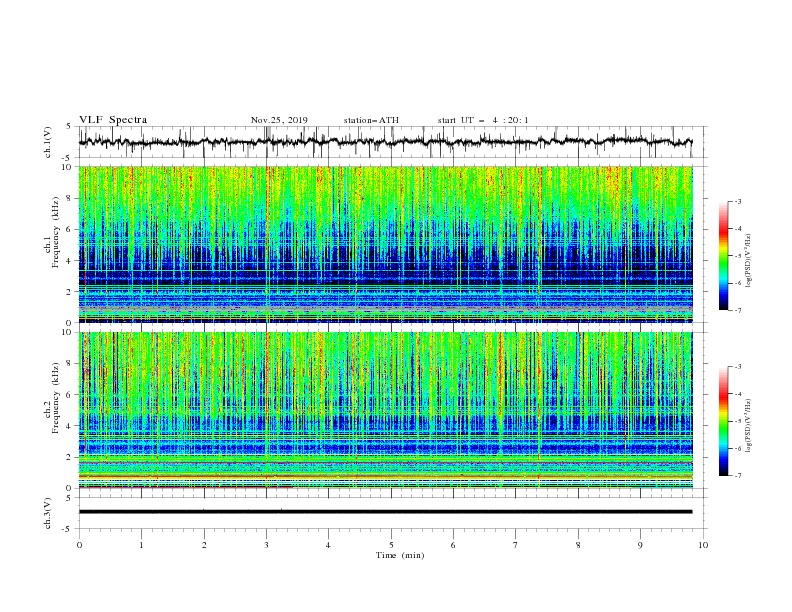Image resolution: width=792 pixels, height=612 pixels.
Task: Click the ch.2 'Frequency (kHz)' axis label
Action: pyautogui.click(x=56, y=398)
